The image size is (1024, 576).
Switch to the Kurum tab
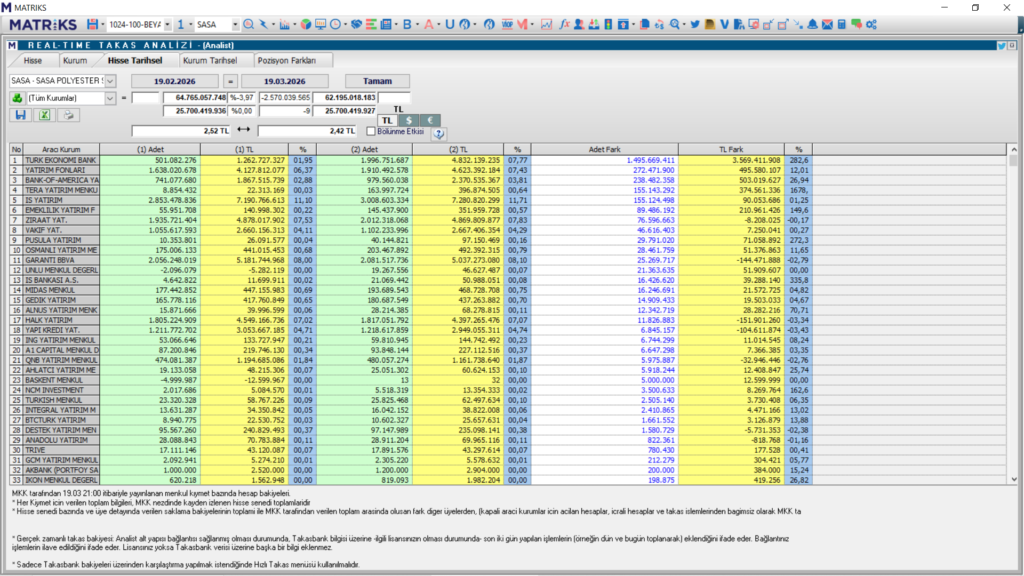[x=74, y=60]
